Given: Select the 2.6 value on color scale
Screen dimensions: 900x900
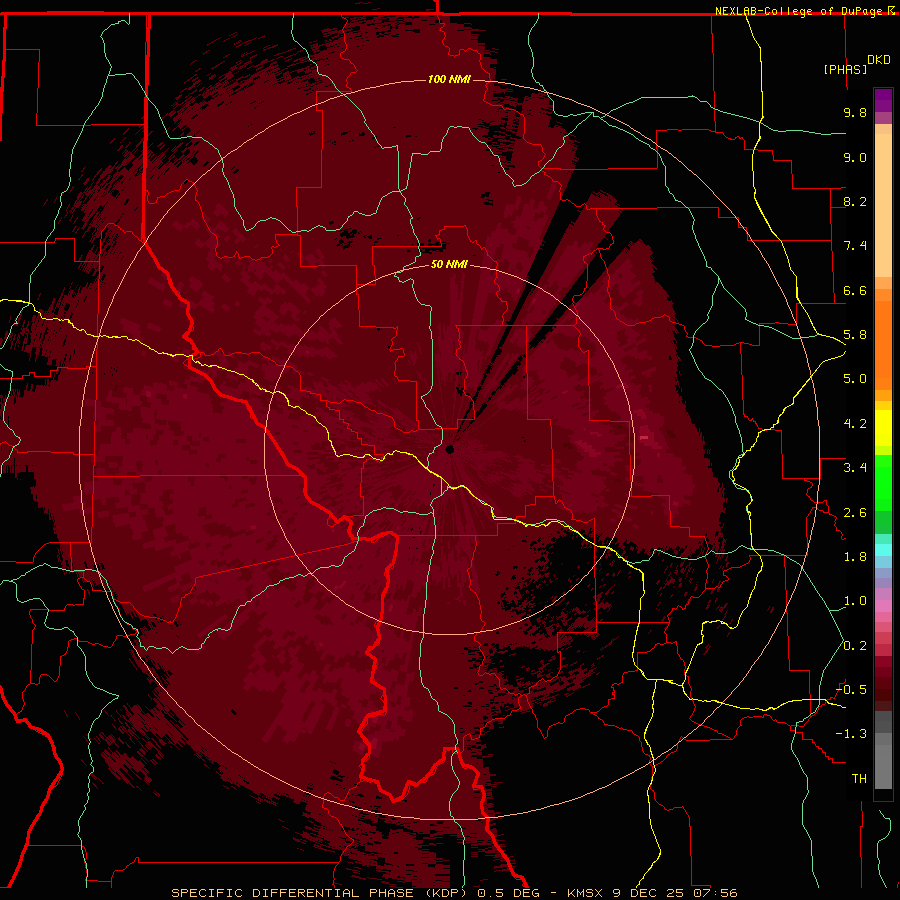Looking at the screenshot, I should 855,513.
